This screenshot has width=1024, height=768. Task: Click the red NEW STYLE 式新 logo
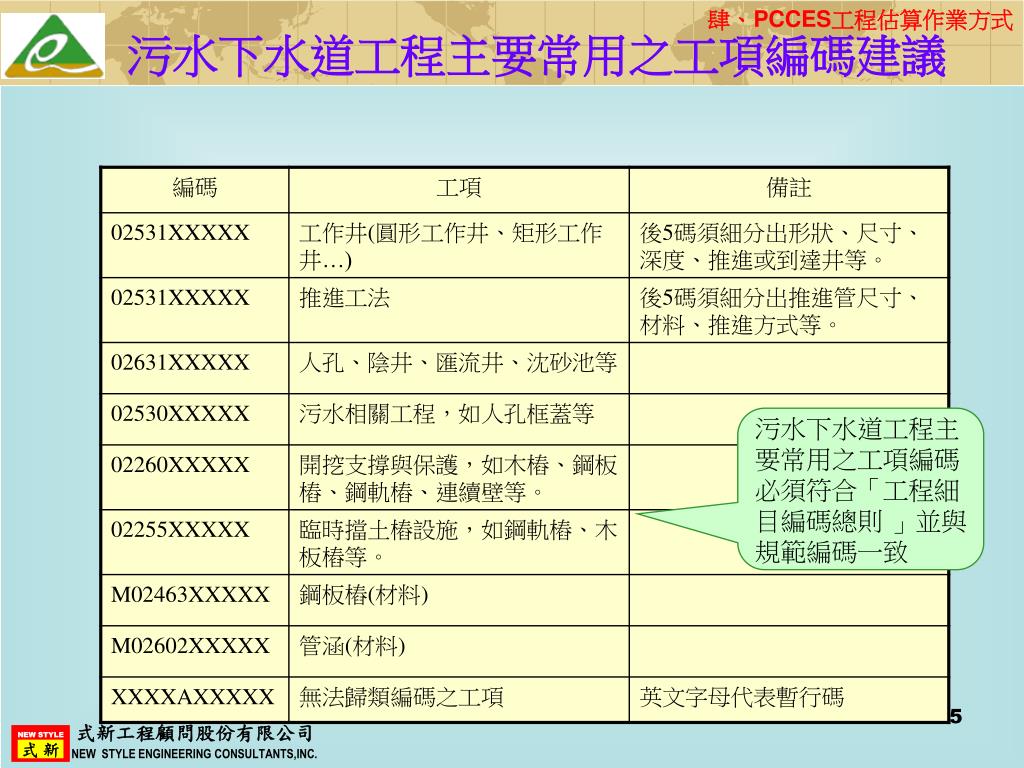(x=40, y=744)
